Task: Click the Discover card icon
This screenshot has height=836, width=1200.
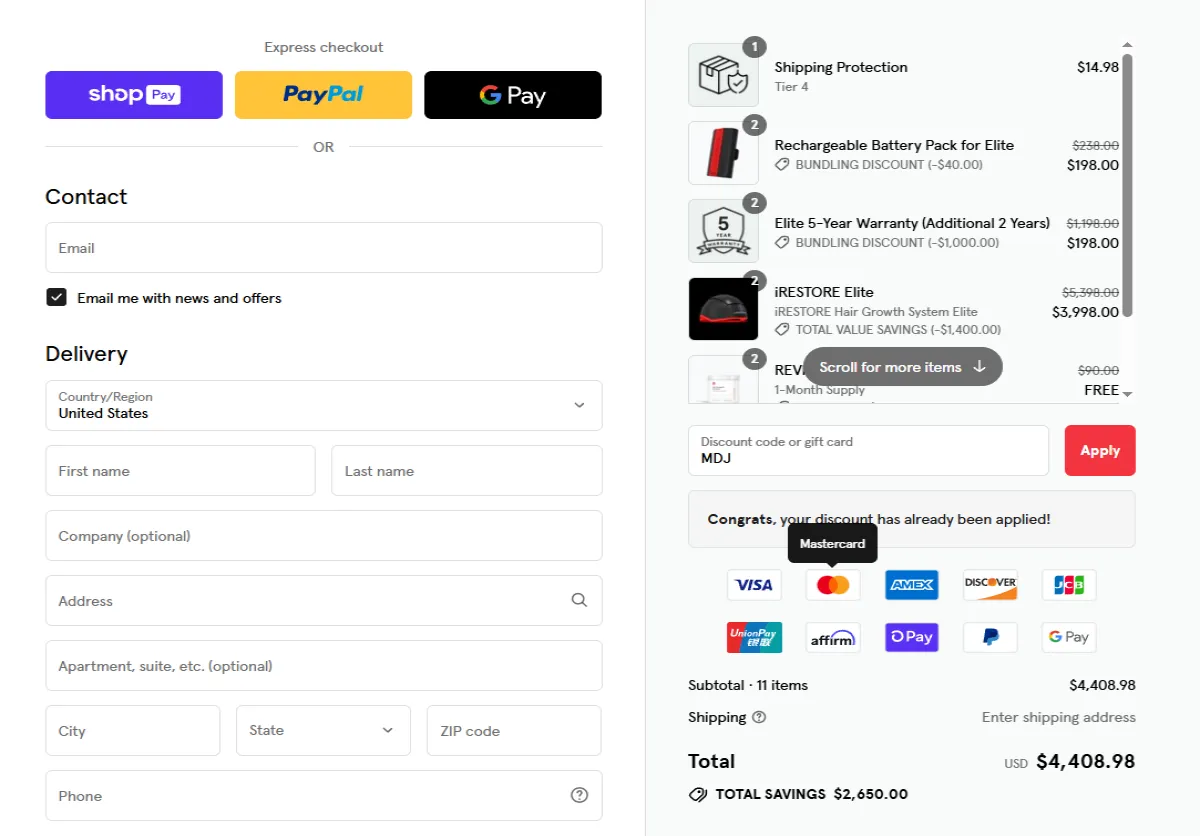Action: (990, 585)
